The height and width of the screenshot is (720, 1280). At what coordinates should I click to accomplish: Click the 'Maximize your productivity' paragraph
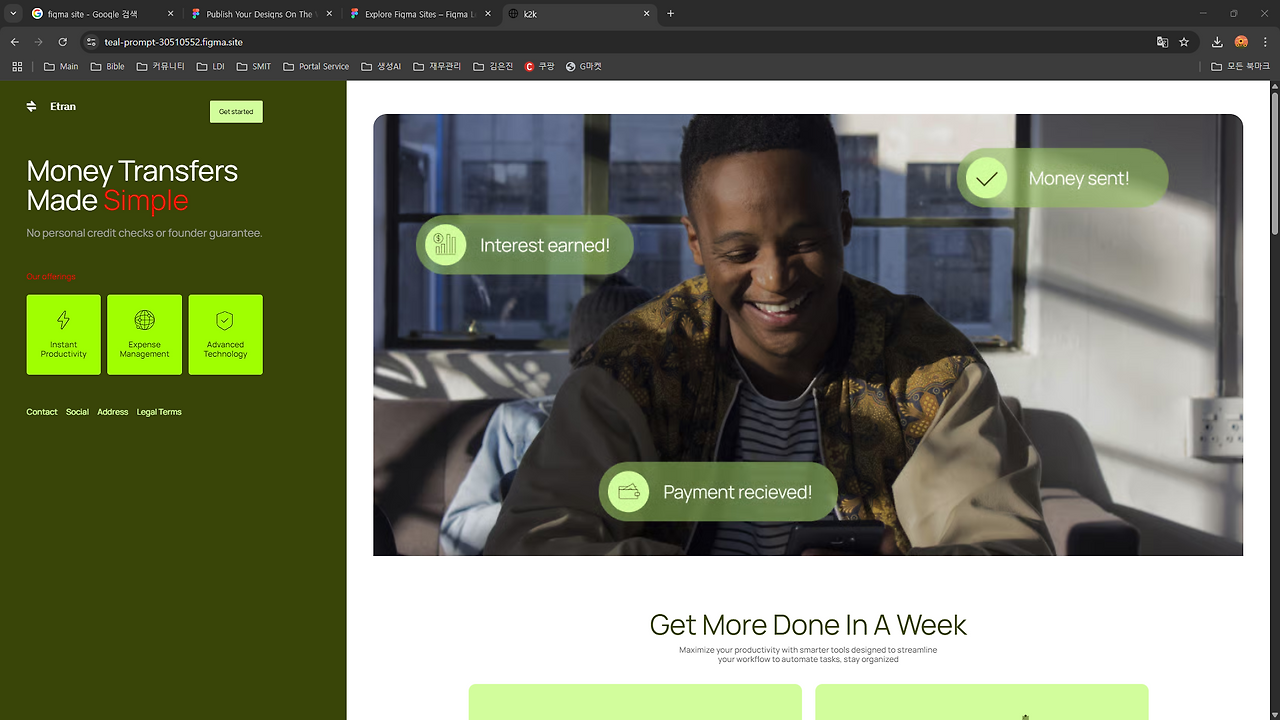[x=808, y=654]
